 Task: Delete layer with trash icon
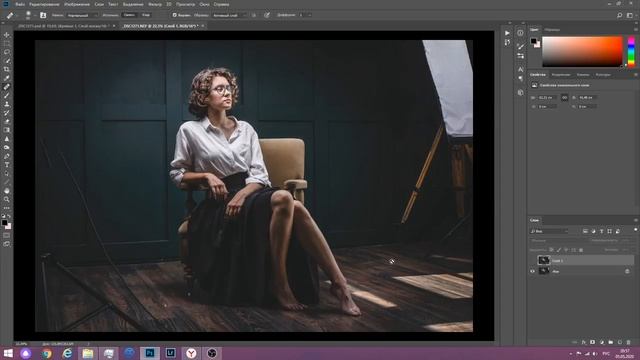coord(629,342)
